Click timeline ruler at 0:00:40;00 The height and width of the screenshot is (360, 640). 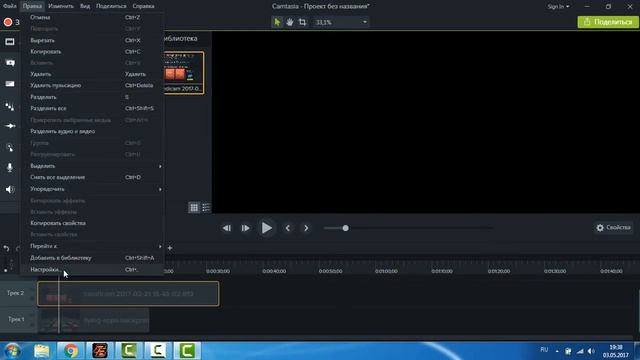274,271
